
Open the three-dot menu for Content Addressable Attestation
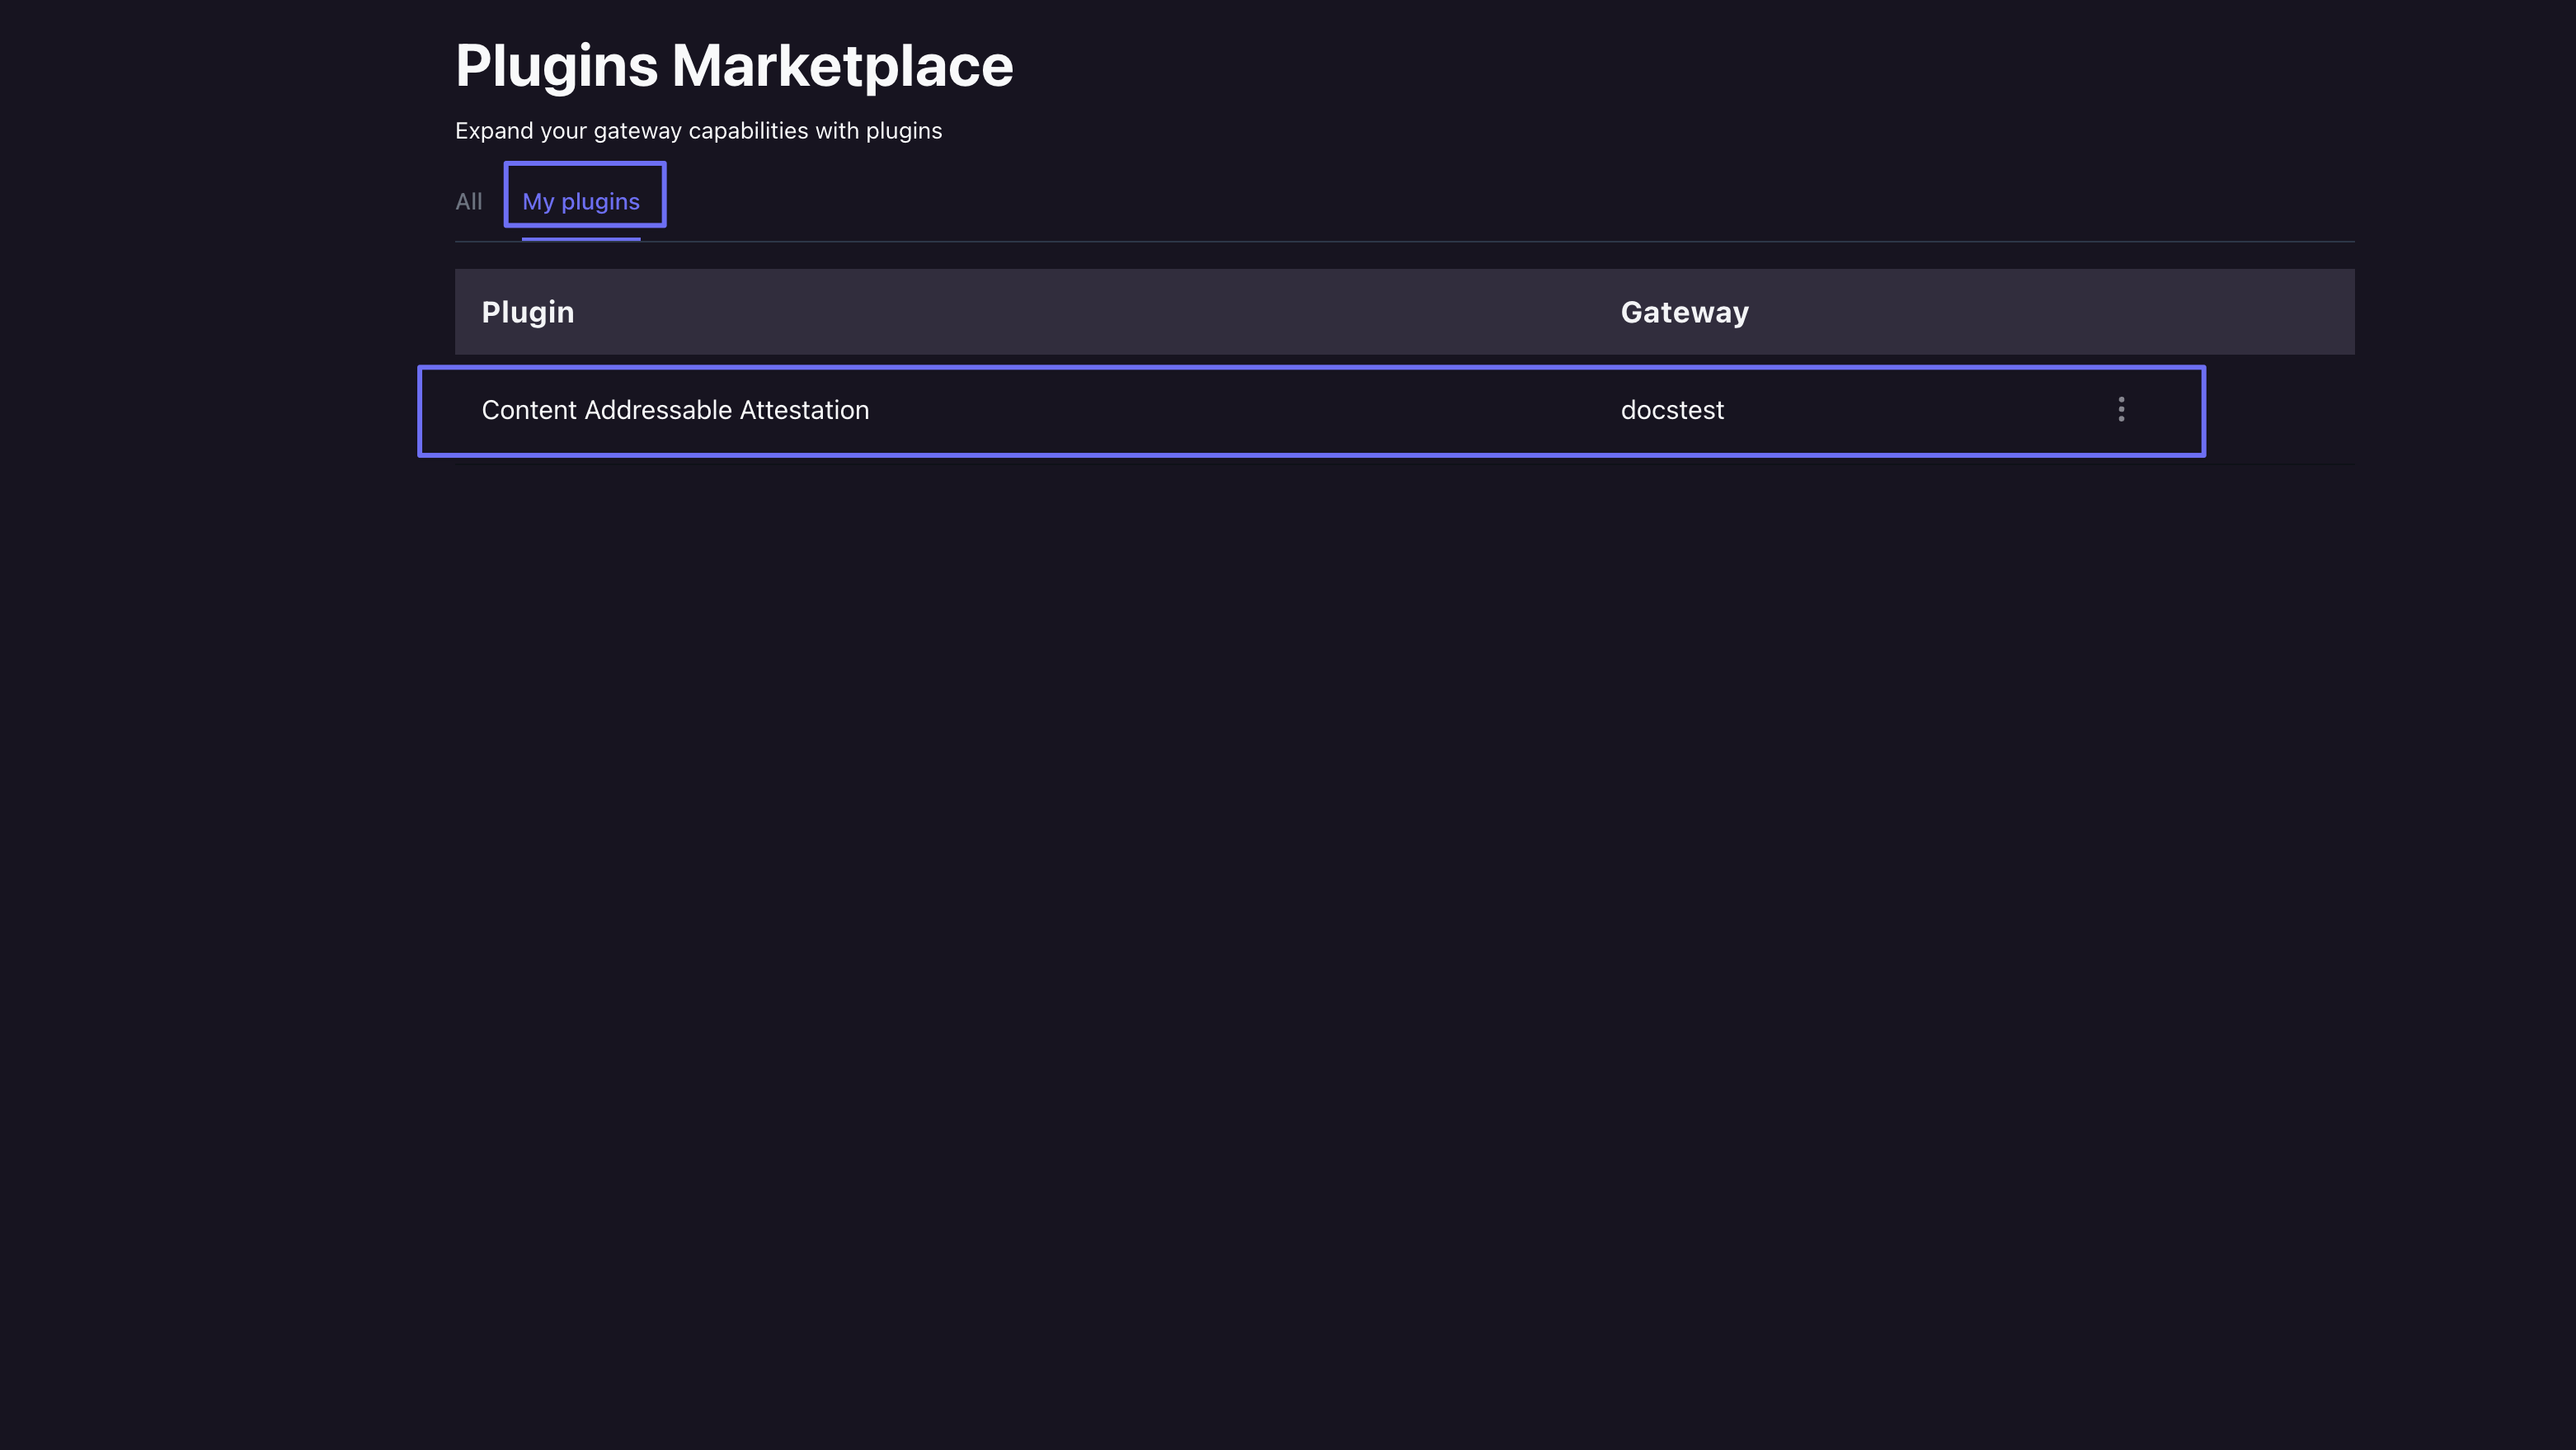click(2121, 410)
